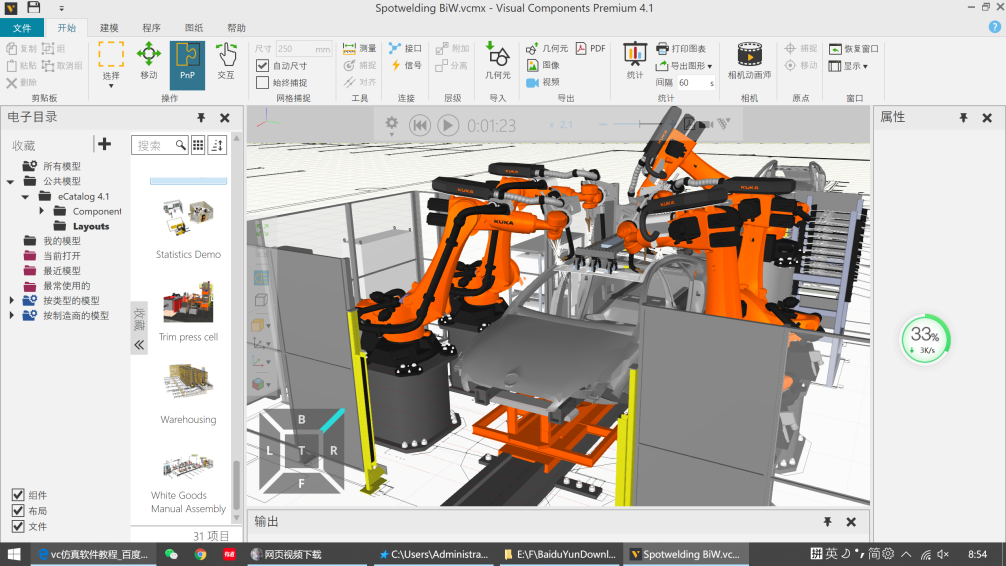Screen dimensions: 1006x566
Task: Select the PnP tool in ribbon
Action: (187, 64)
